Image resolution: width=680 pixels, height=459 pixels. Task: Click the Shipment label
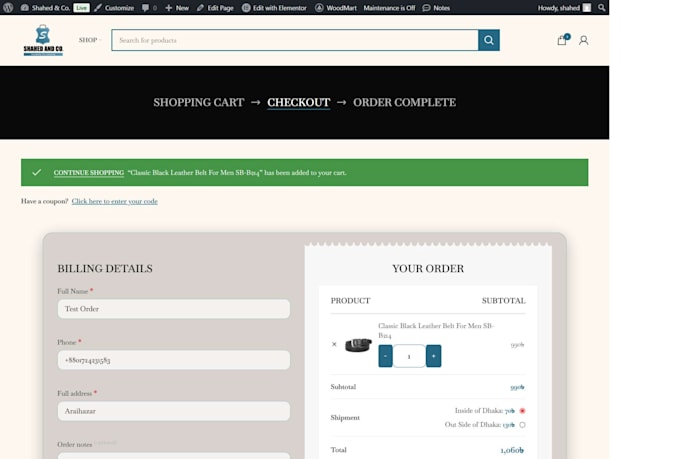(x=345, y=418)
